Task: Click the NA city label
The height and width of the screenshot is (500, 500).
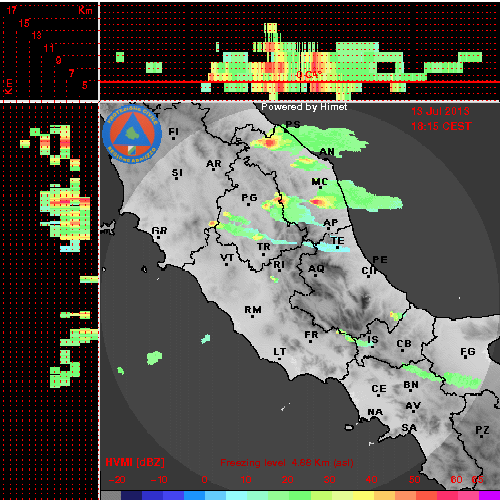Action: tap(375, 412)
